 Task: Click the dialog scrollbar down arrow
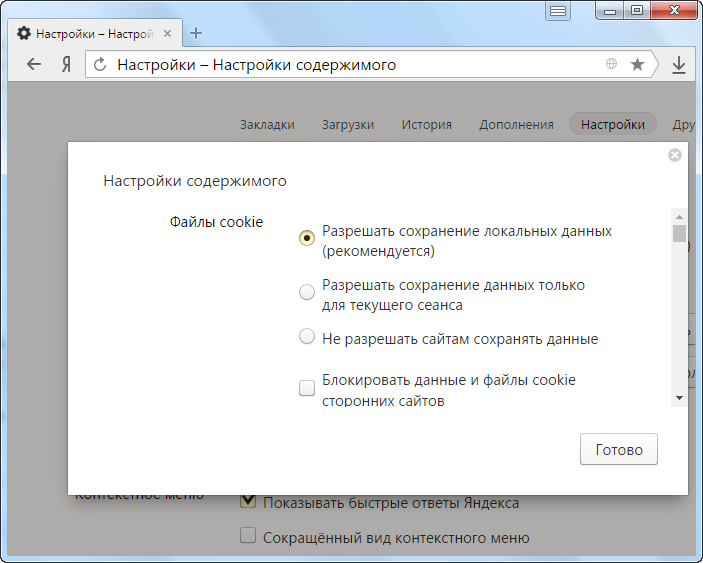pyautogui.click(x=679, y=398)
